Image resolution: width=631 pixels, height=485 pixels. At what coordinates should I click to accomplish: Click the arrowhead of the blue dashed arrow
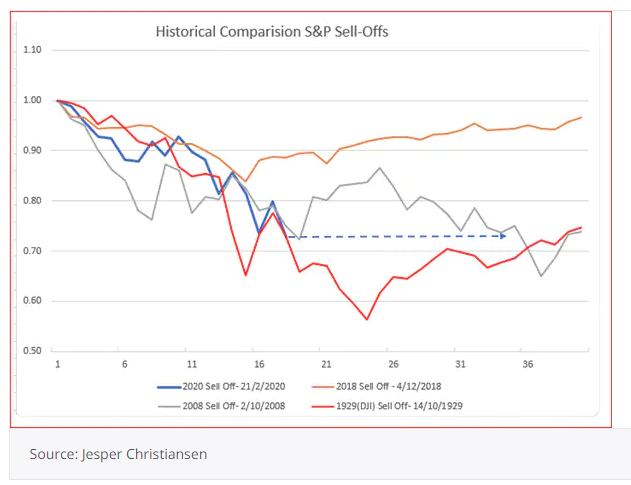point(503,236)
